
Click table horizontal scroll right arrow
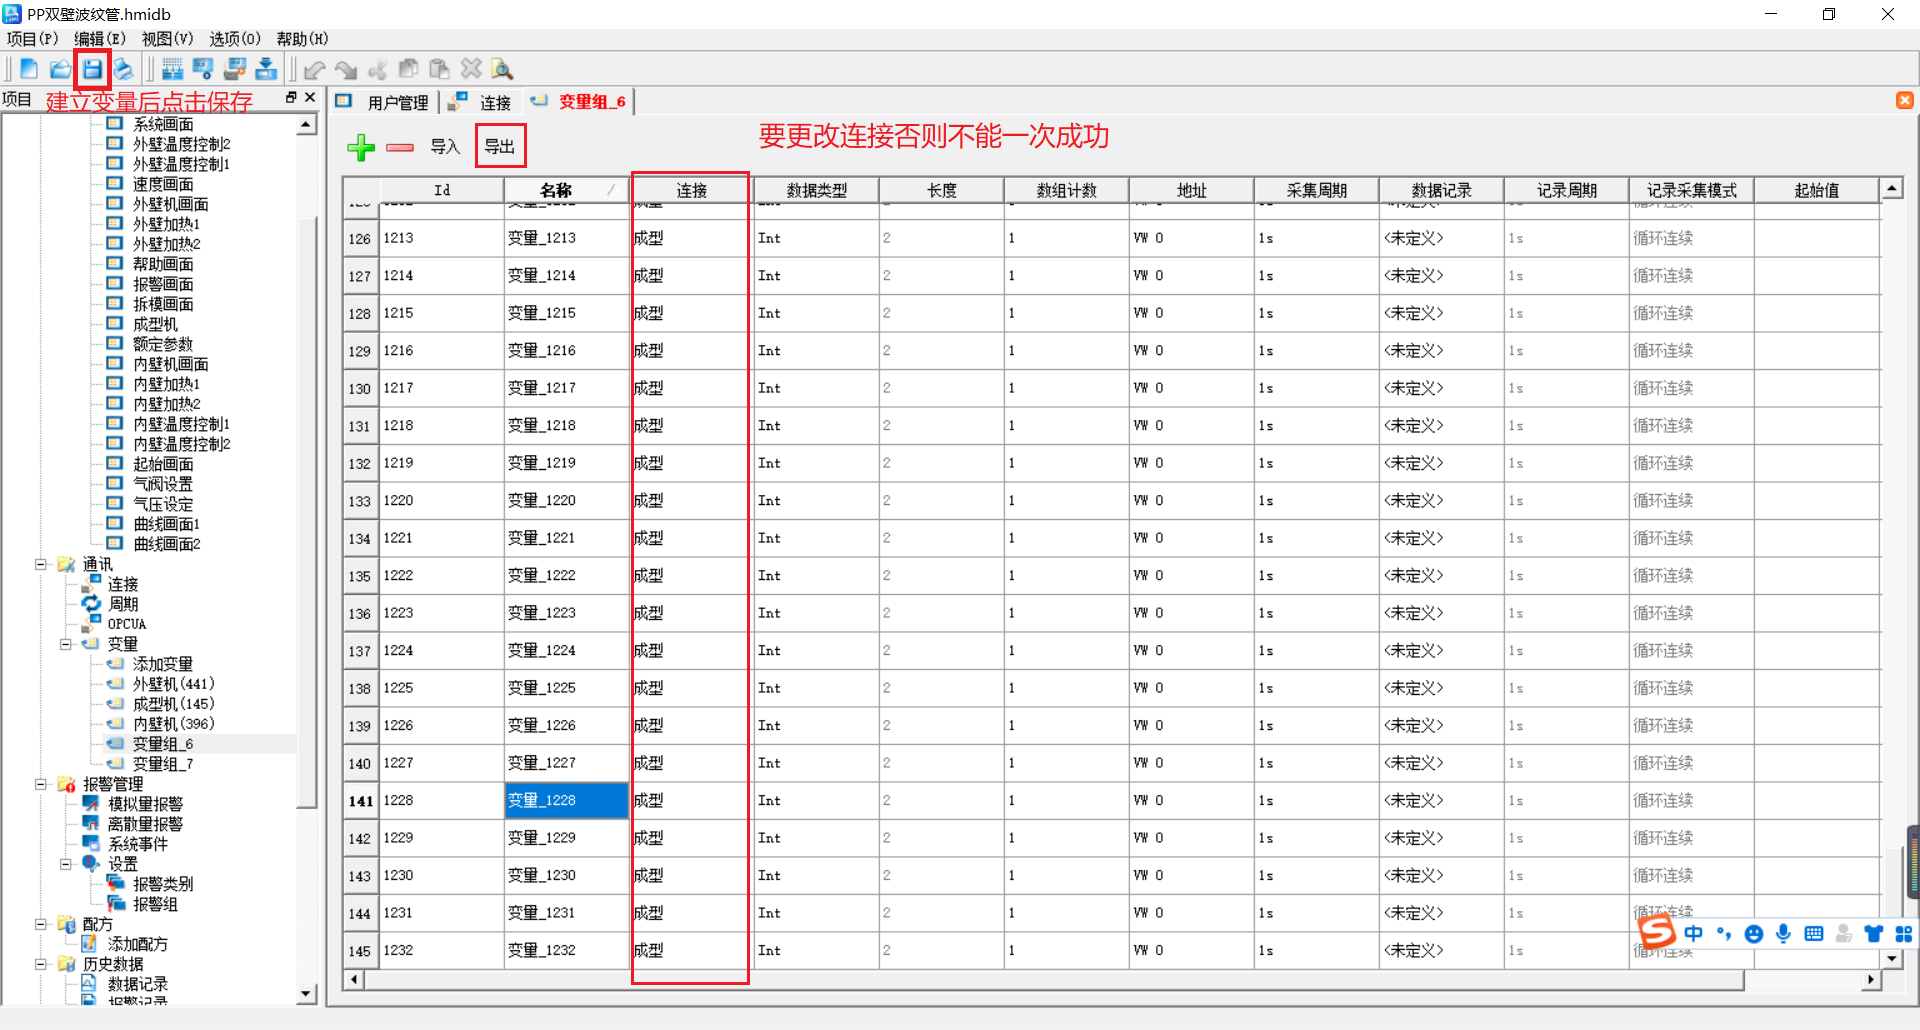tap(1871, 980)
